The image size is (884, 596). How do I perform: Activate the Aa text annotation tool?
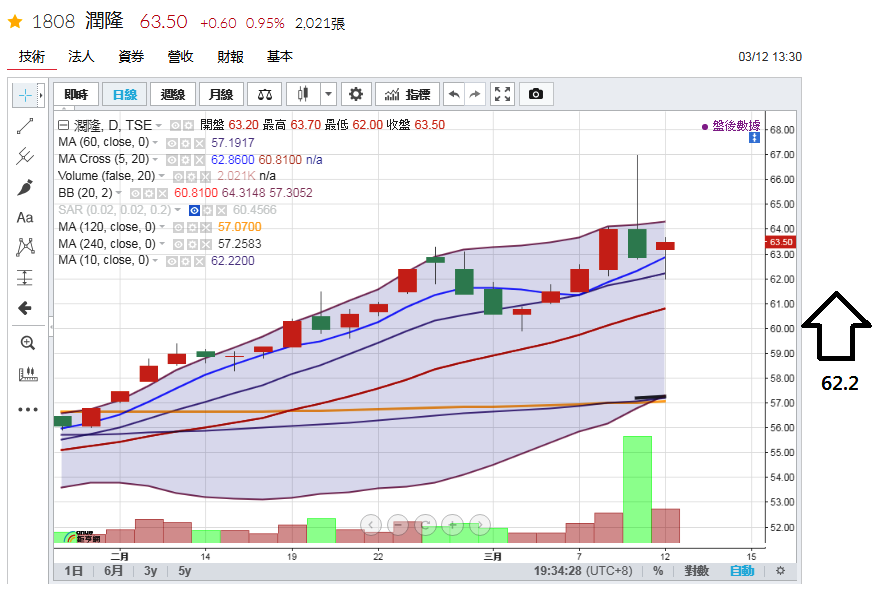(x=25, y=218)
